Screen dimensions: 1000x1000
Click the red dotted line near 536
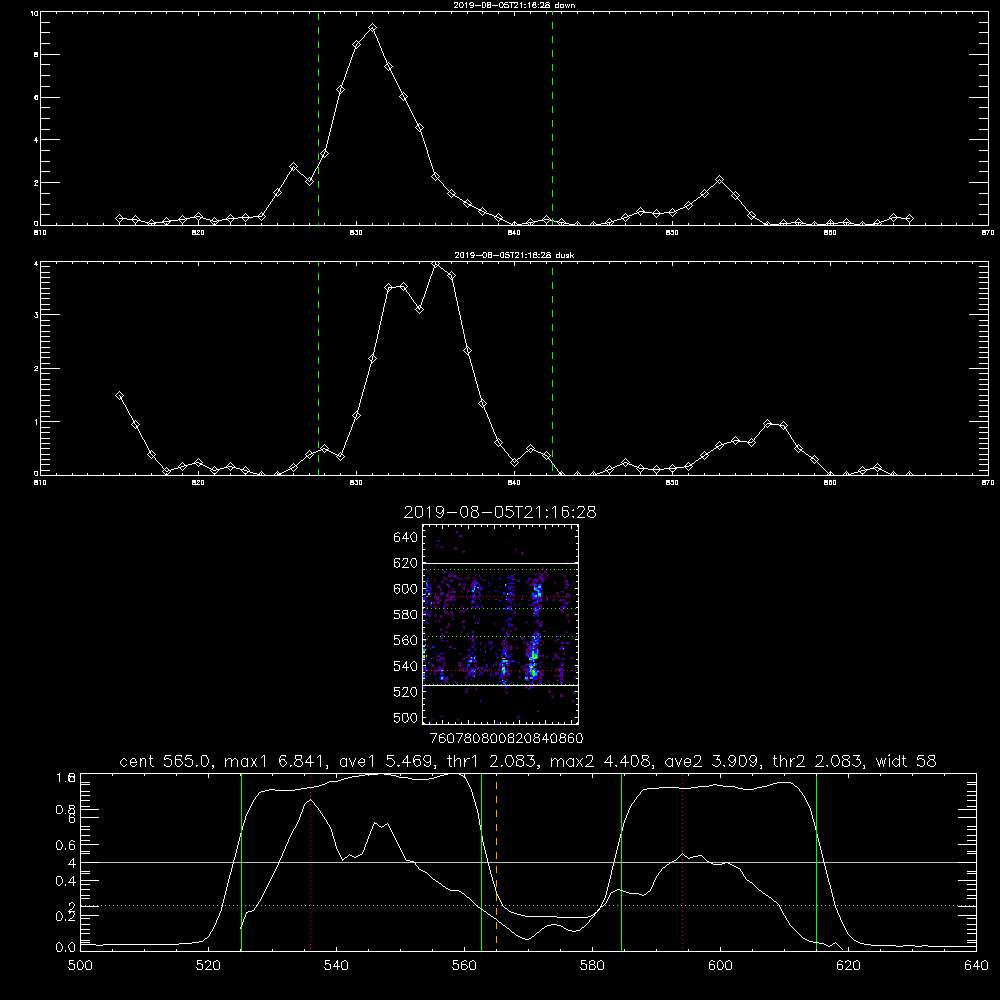click(311, 861)
